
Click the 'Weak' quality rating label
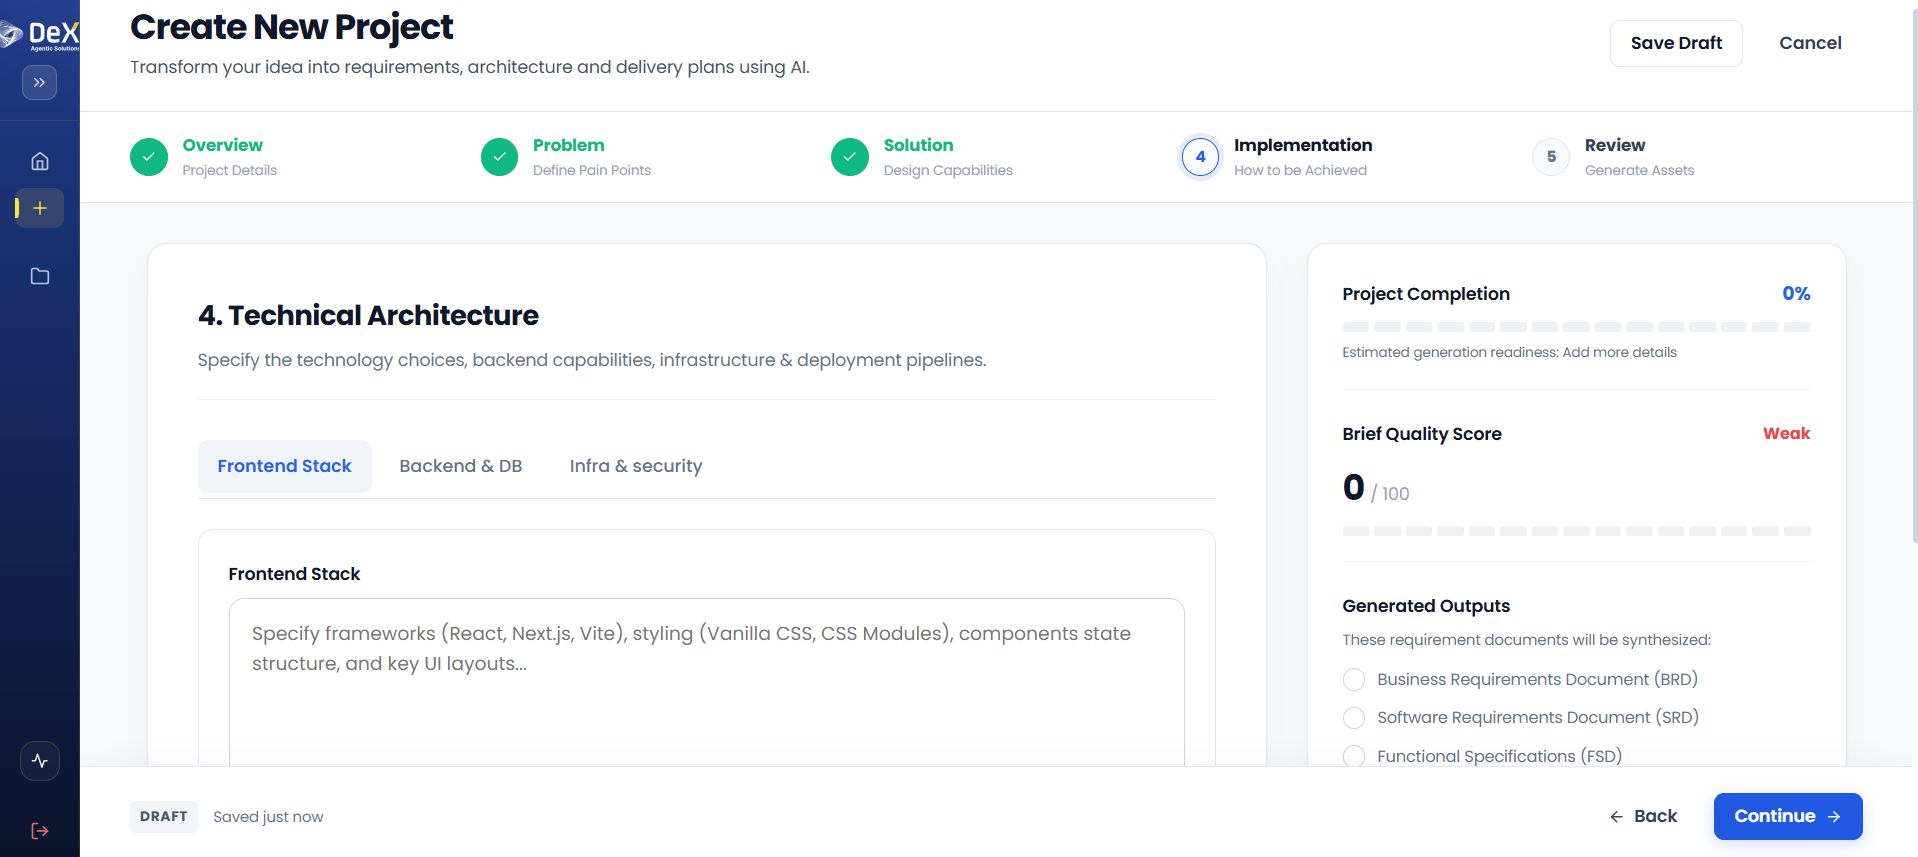(x=1787, y=433)
